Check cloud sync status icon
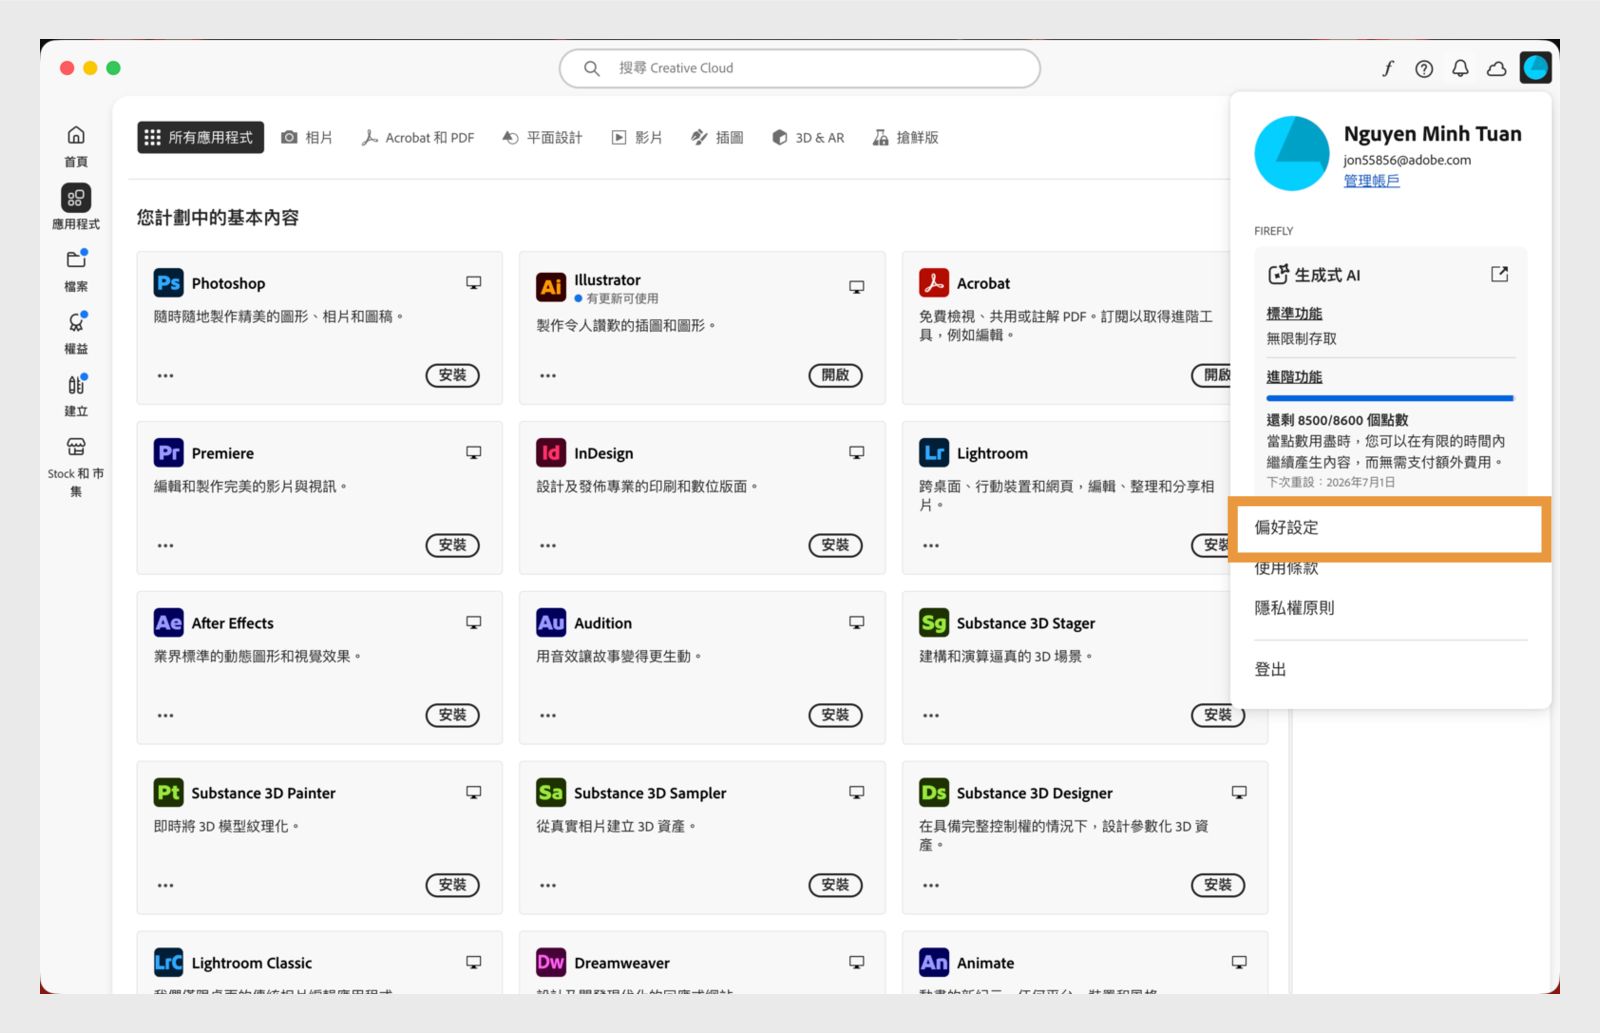The height and width of the screenshot is (1034, 1600). click(1496, 68)
